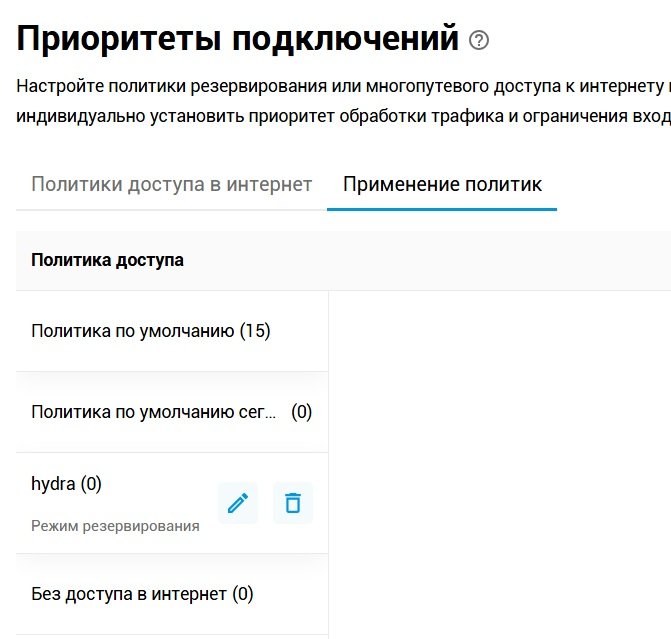
Task: Select Без доступа в интернет (0) policy
Action: point(142,594)
